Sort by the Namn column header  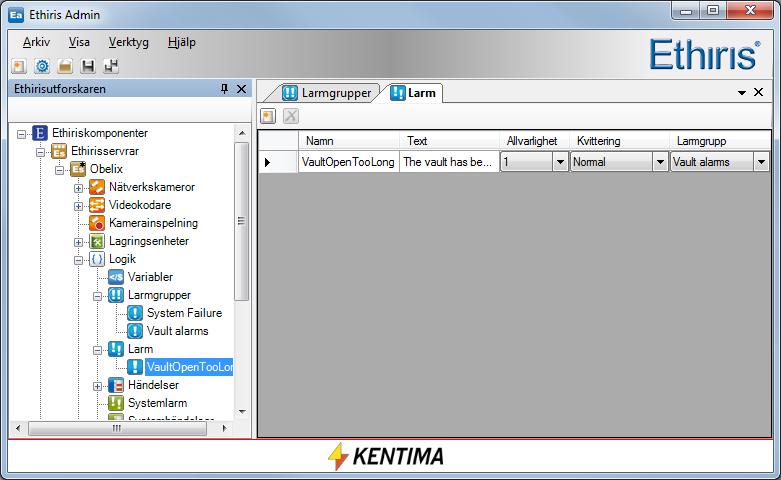pyautogui.click(x=349, y=141)
